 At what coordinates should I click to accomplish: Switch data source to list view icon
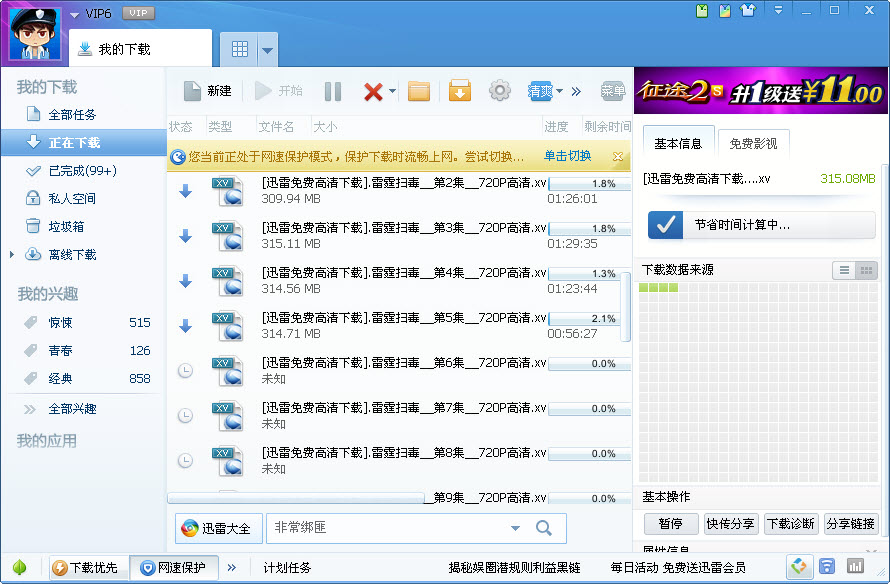844,271
